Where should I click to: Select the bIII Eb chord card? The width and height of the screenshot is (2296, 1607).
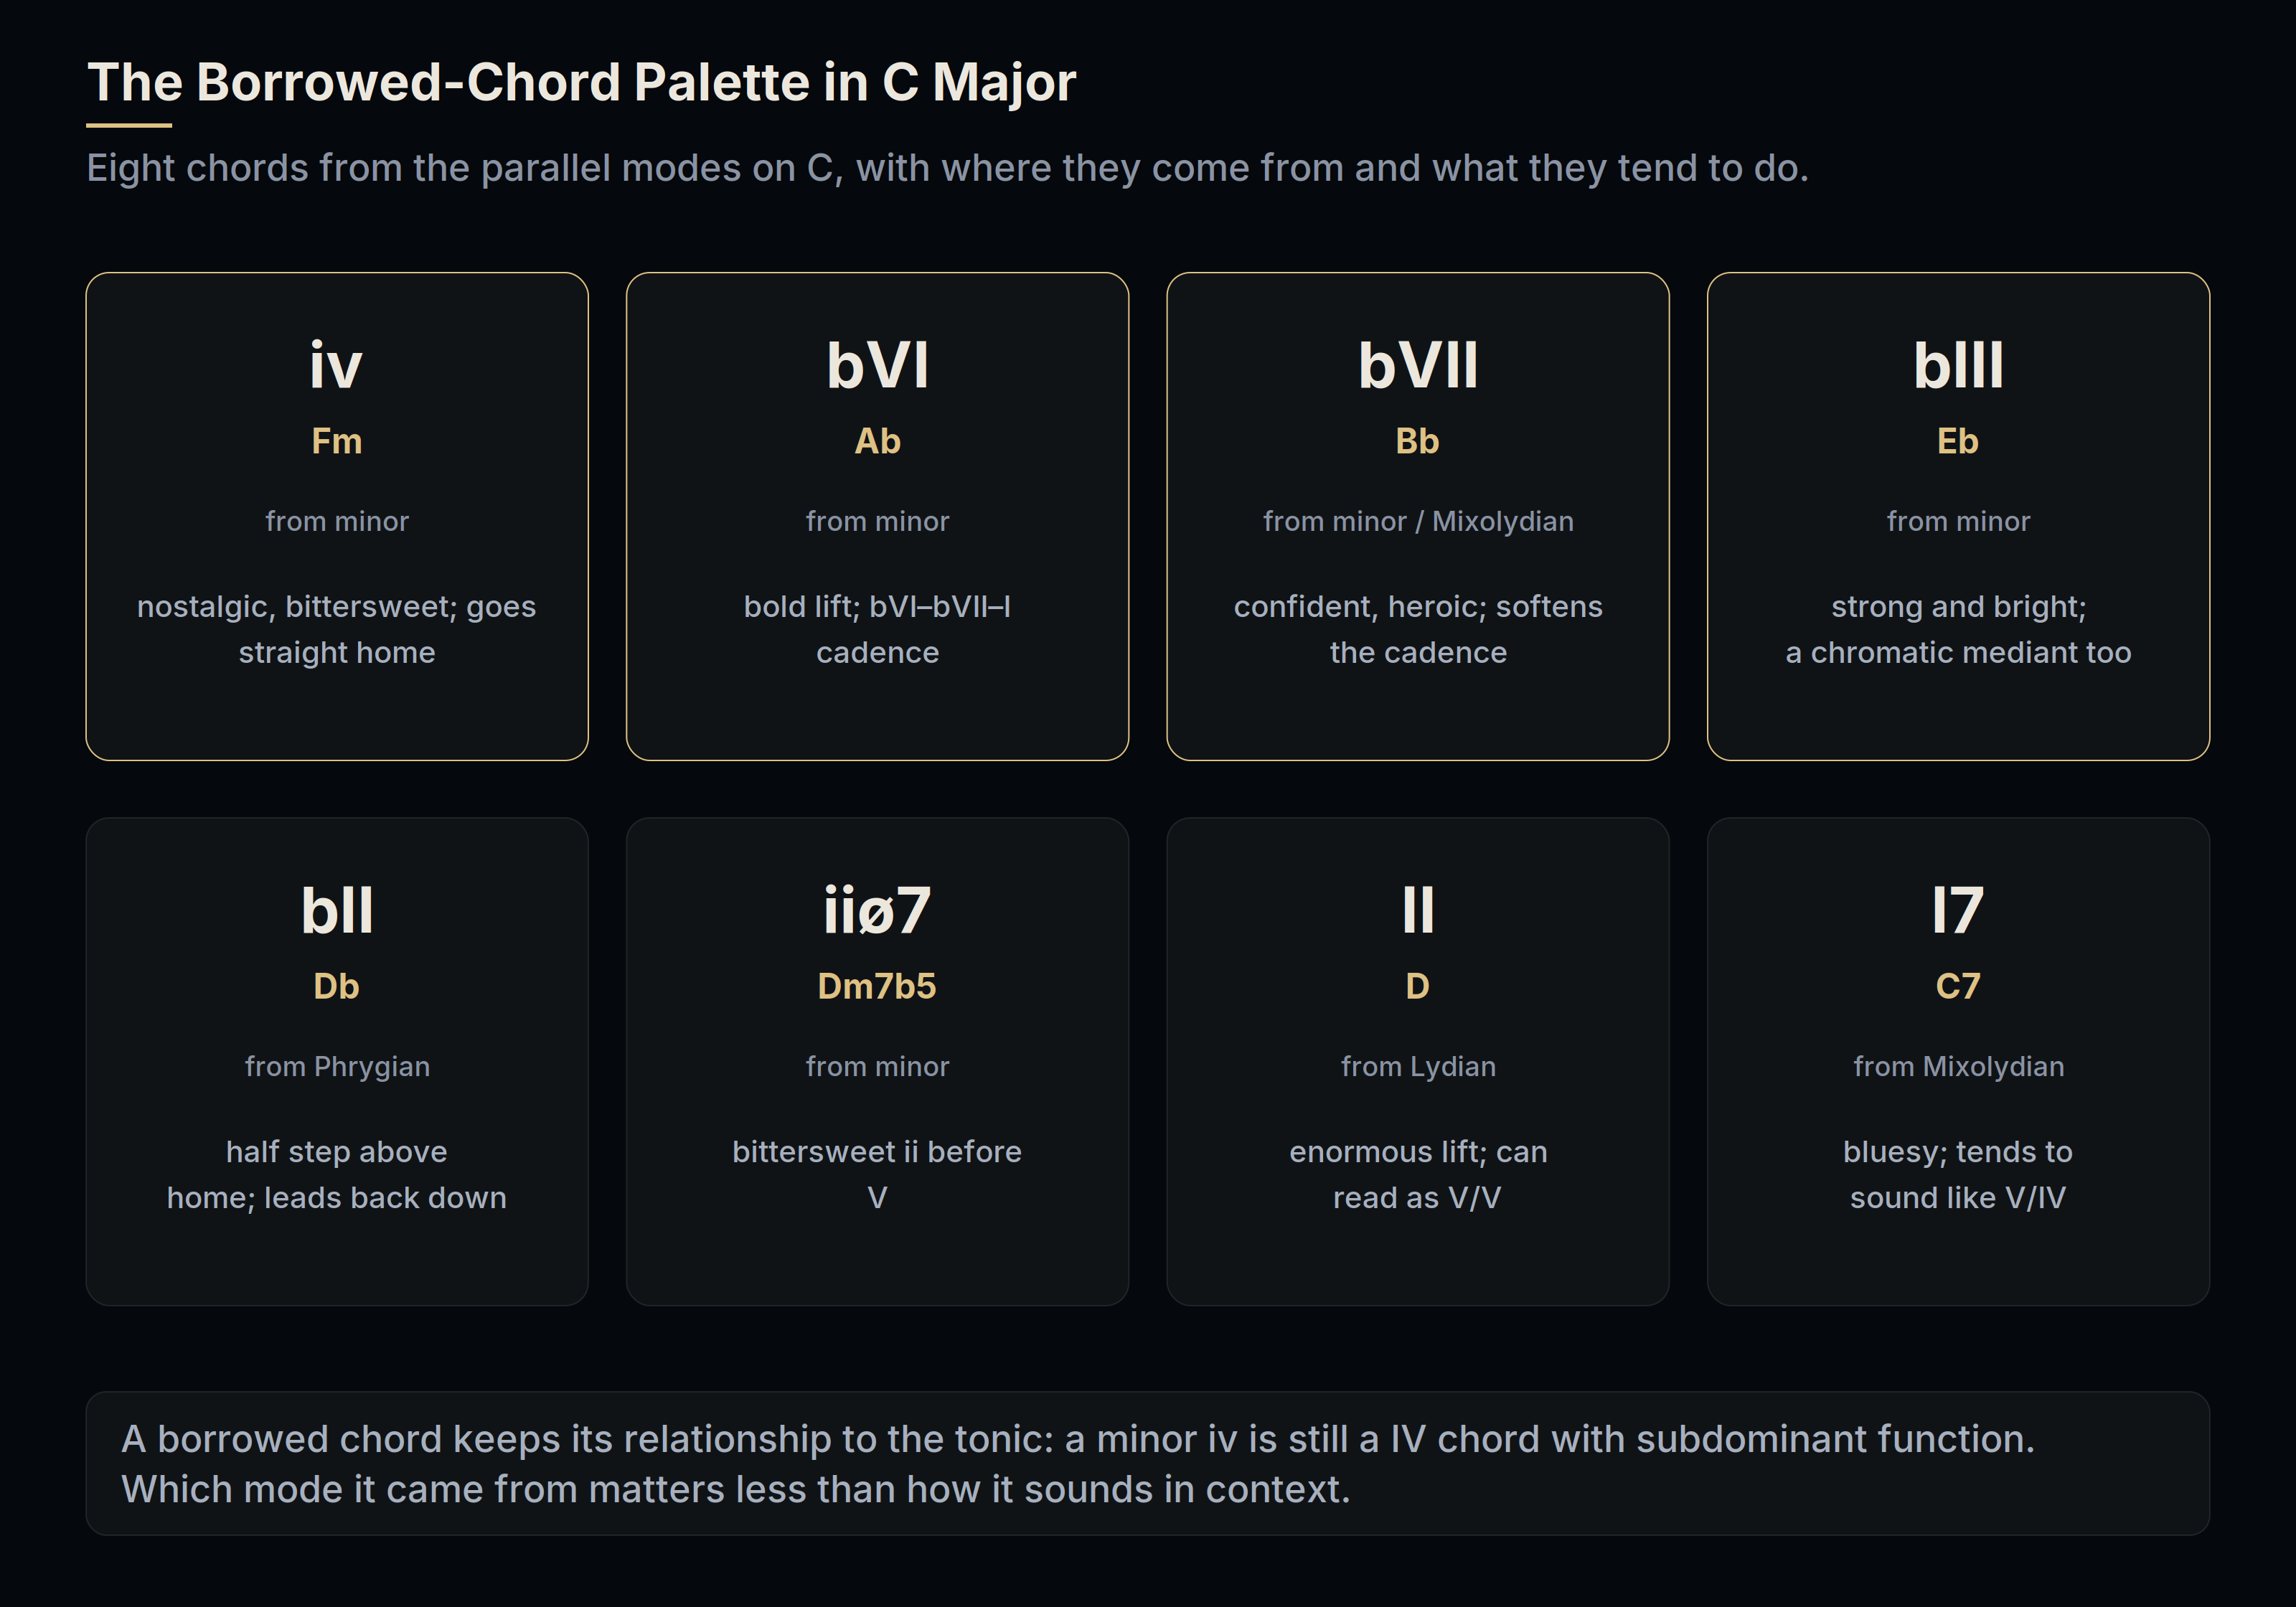point(1958,516)
